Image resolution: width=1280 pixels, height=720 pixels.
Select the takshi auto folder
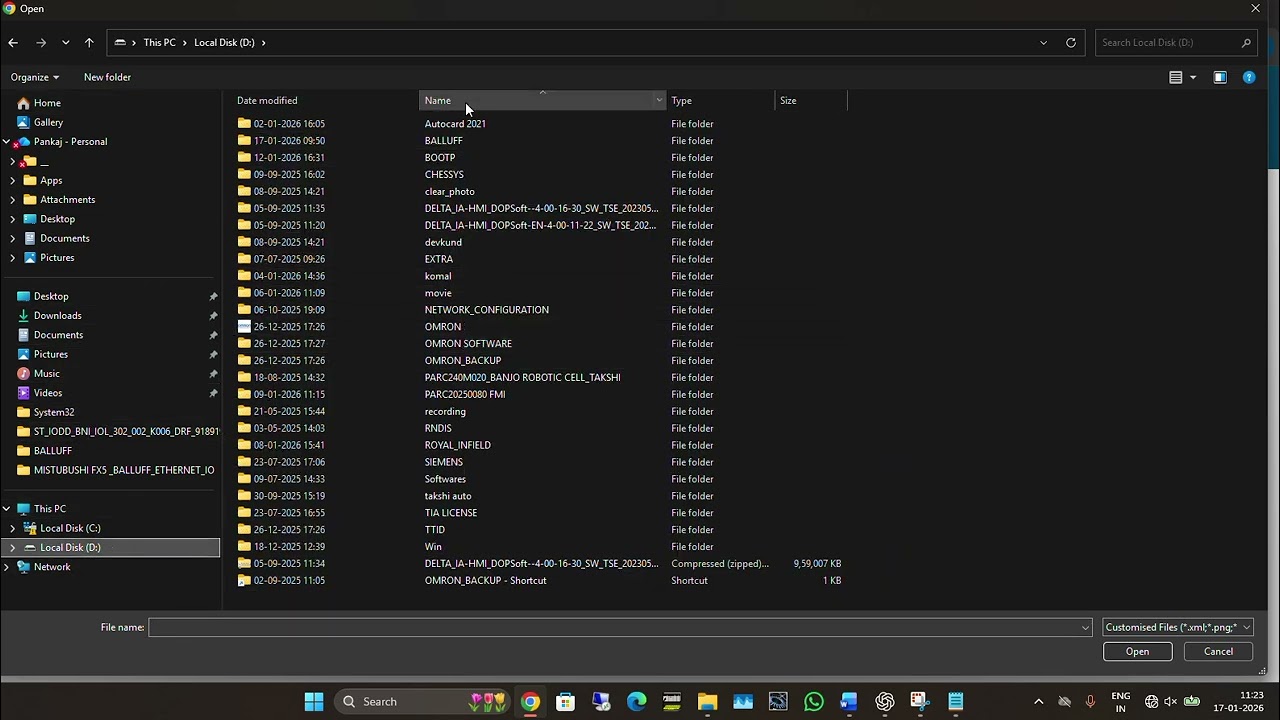pyautogui.click(x=447, y=496)
